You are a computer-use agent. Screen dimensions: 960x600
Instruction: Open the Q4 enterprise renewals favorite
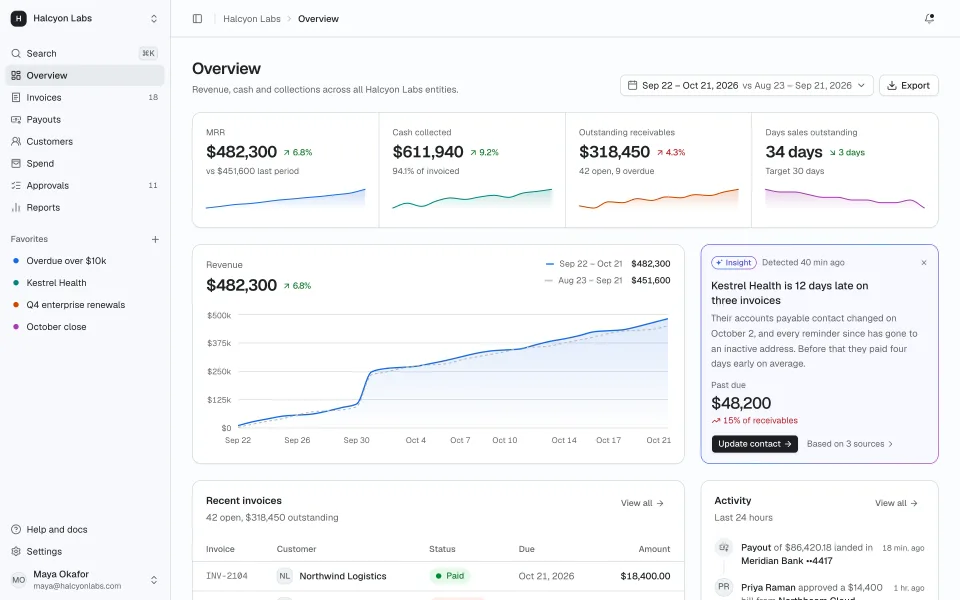tap(85, 305)
